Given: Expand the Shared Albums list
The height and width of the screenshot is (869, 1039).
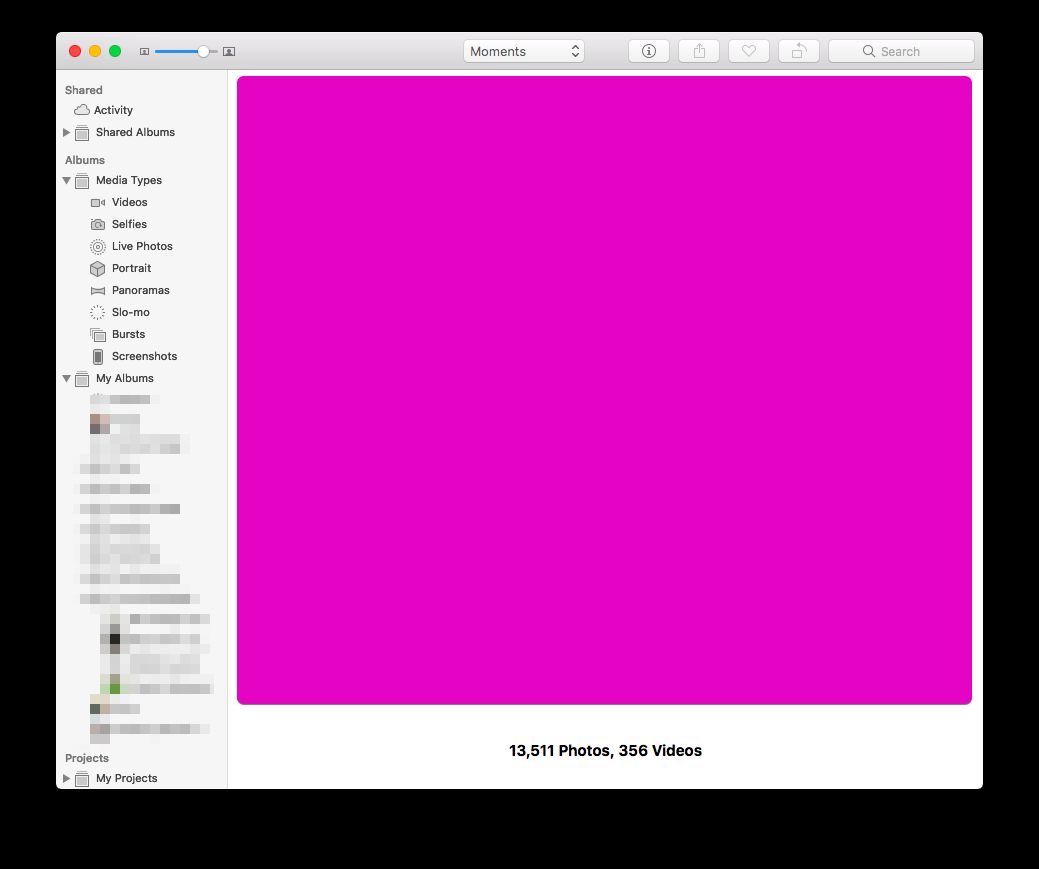Looking at the screenshot, I should coord(67,132).
